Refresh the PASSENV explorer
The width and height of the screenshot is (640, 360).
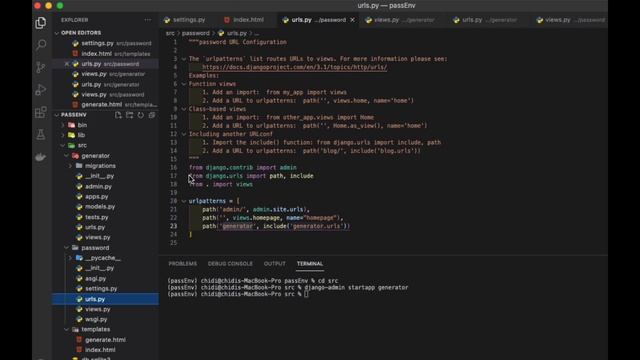pyautogui.click(x=140, y=115)
